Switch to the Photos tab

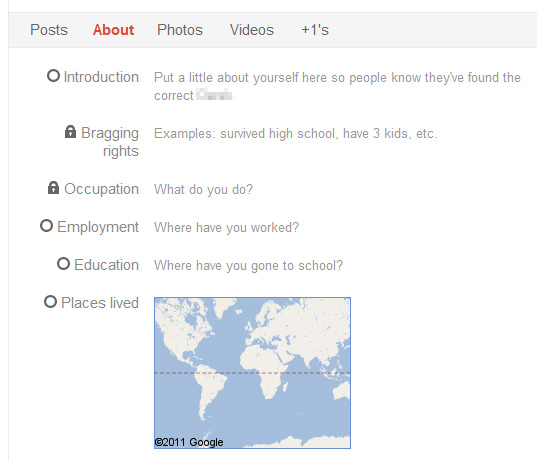[x=180, y=30]
